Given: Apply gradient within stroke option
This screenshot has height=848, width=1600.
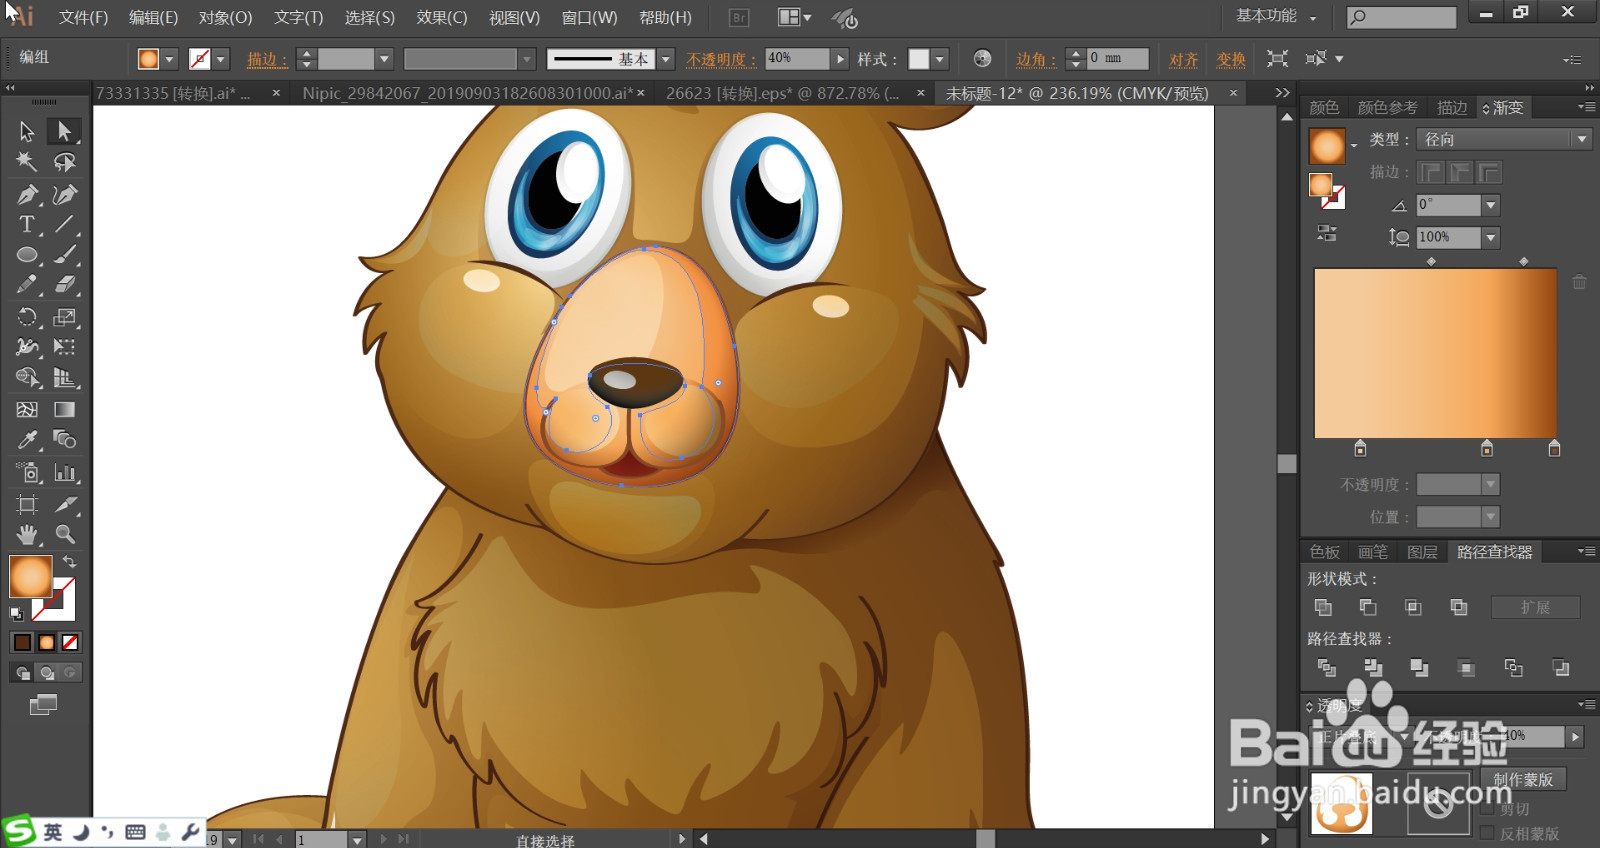Looking at the screenshot, I should [x=1431, y=173].
